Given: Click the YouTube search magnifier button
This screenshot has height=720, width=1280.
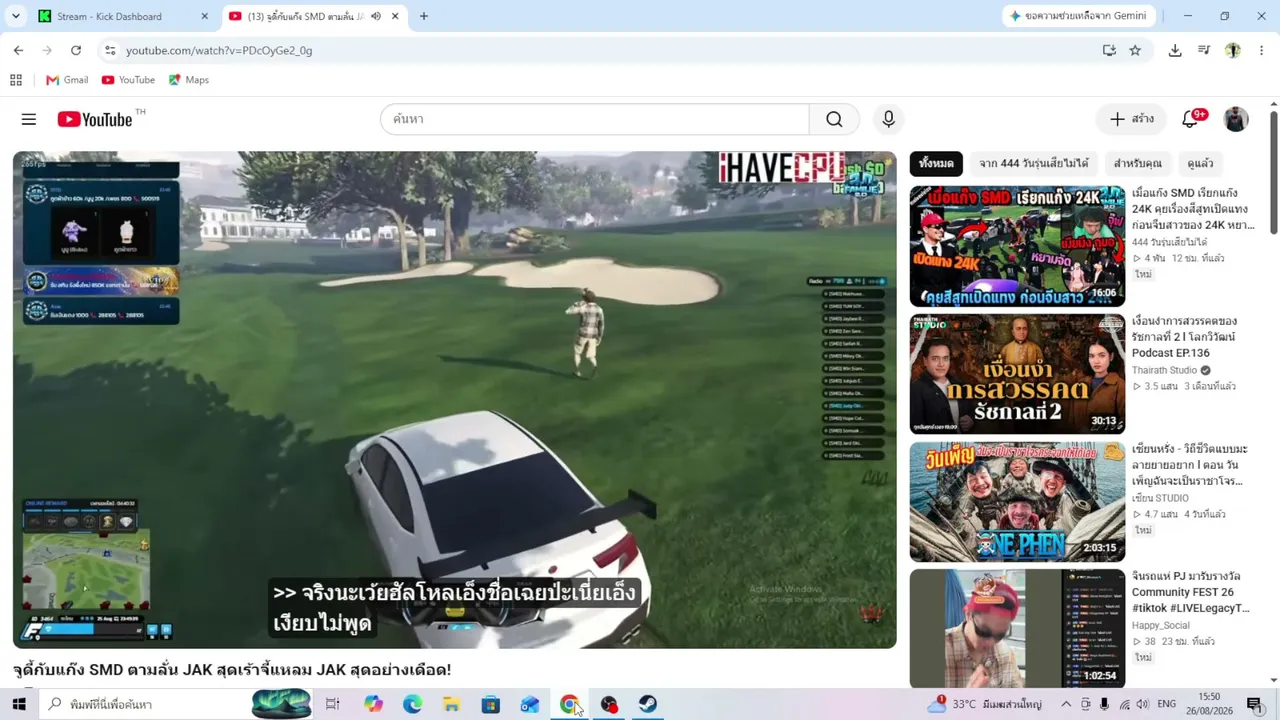Looking at the screenshot, I should click(x=834, y=119).
